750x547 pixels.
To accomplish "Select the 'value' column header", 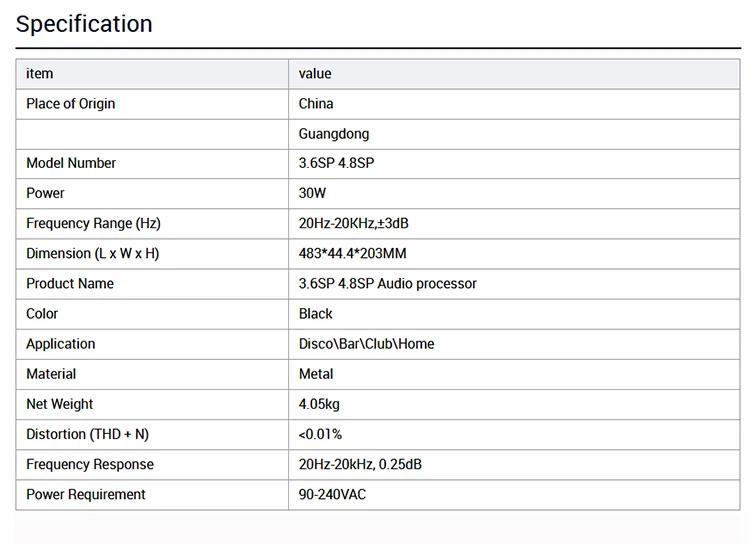I will pos(315,74).
